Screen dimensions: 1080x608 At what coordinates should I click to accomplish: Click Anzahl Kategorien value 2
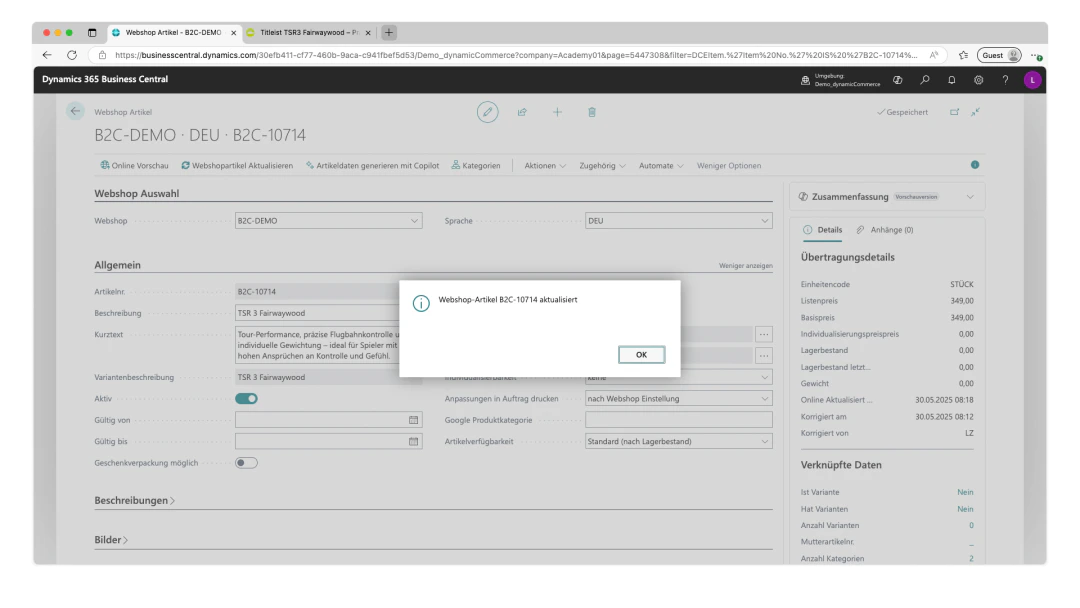[x=971, y=558]
